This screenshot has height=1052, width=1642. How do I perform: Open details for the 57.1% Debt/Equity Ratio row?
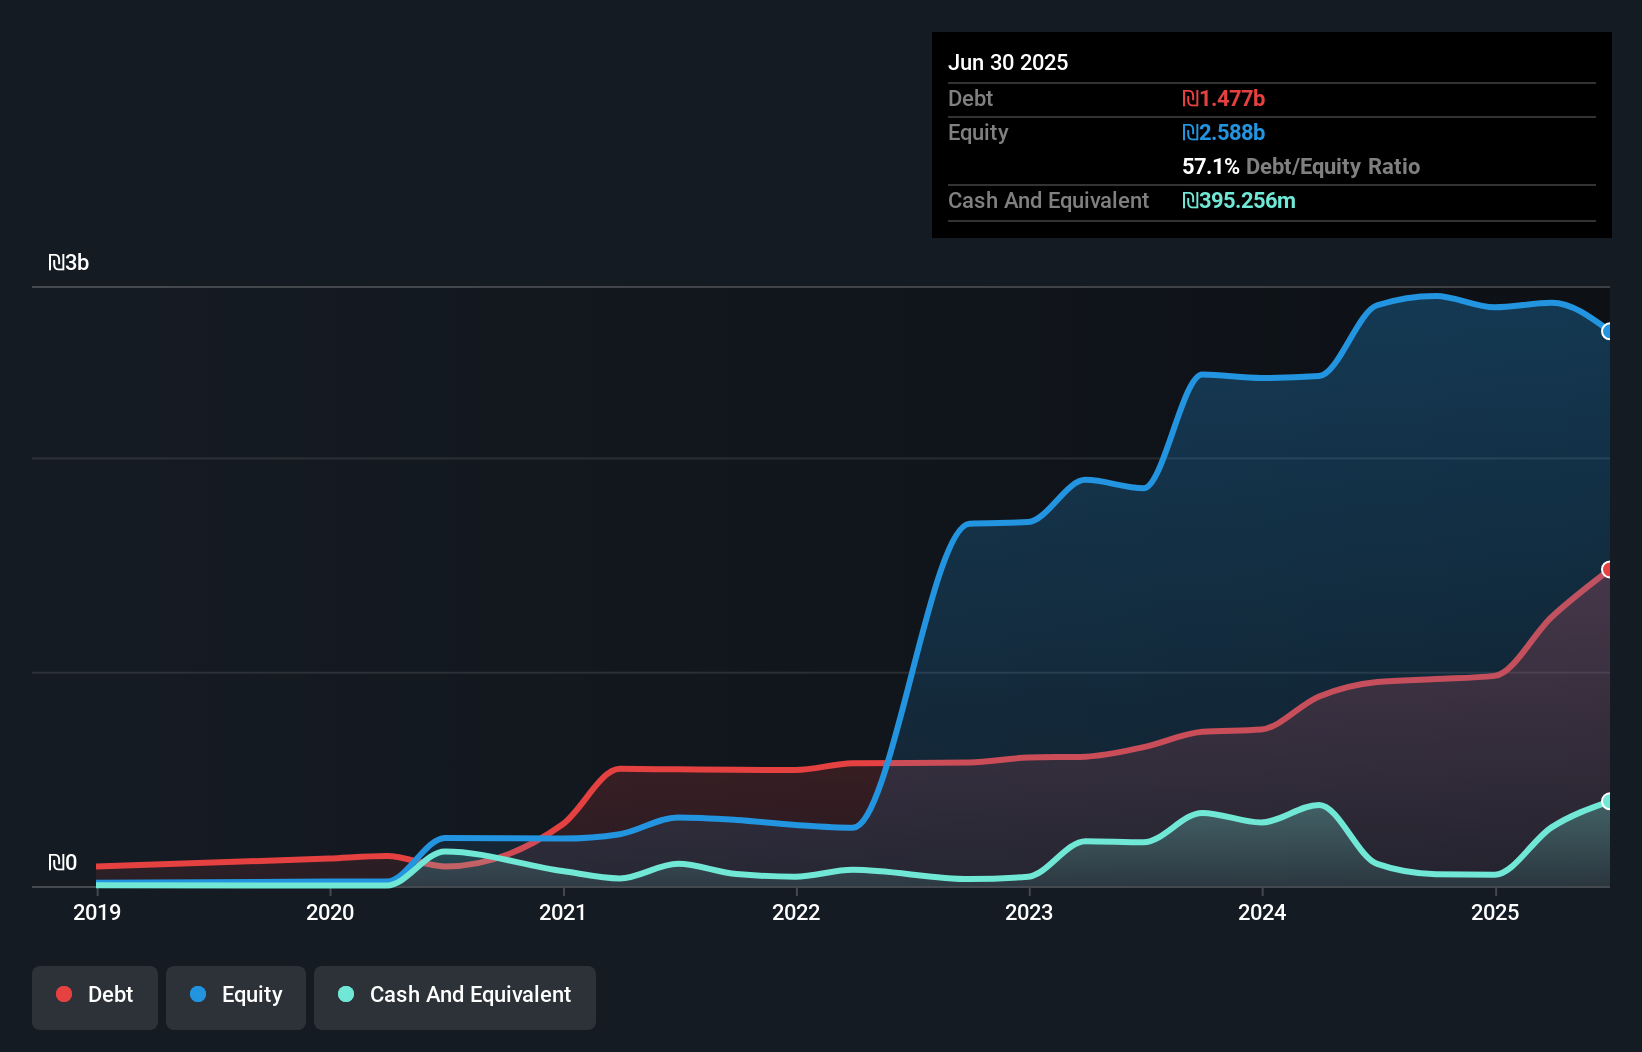(1301, 166)
